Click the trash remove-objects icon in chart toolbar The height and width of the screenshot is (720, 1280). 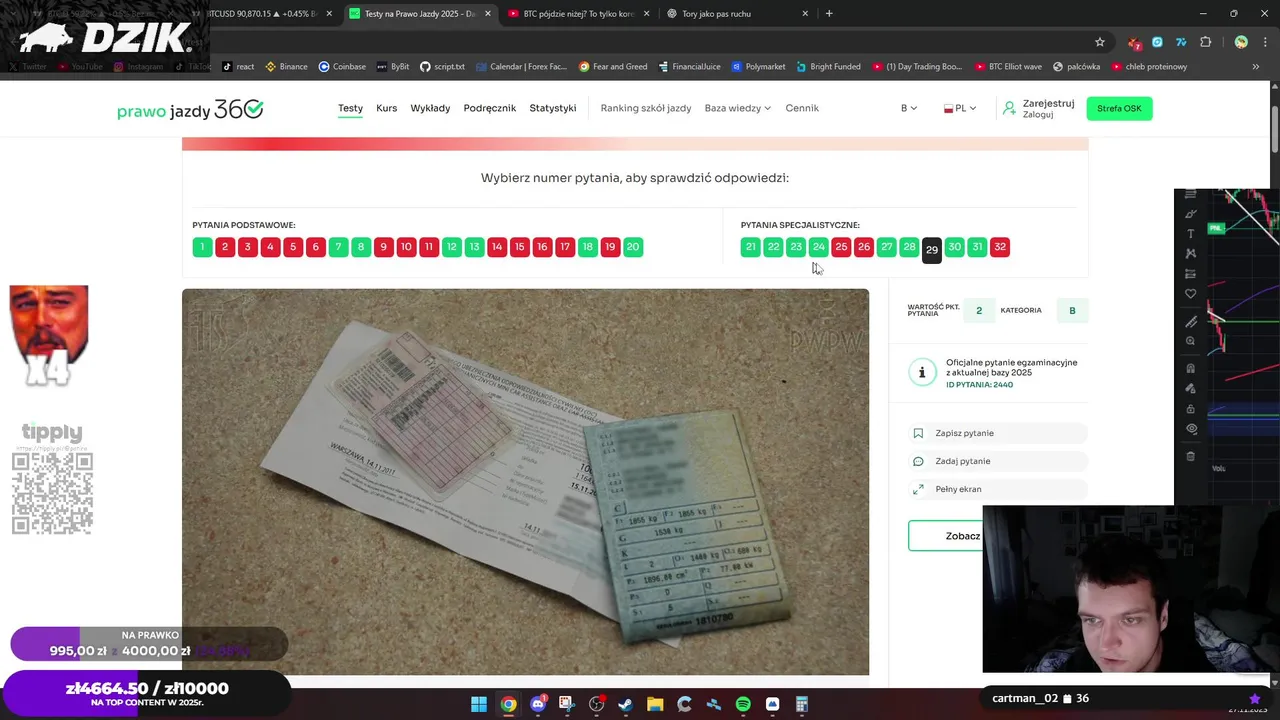click(1190, 456)
